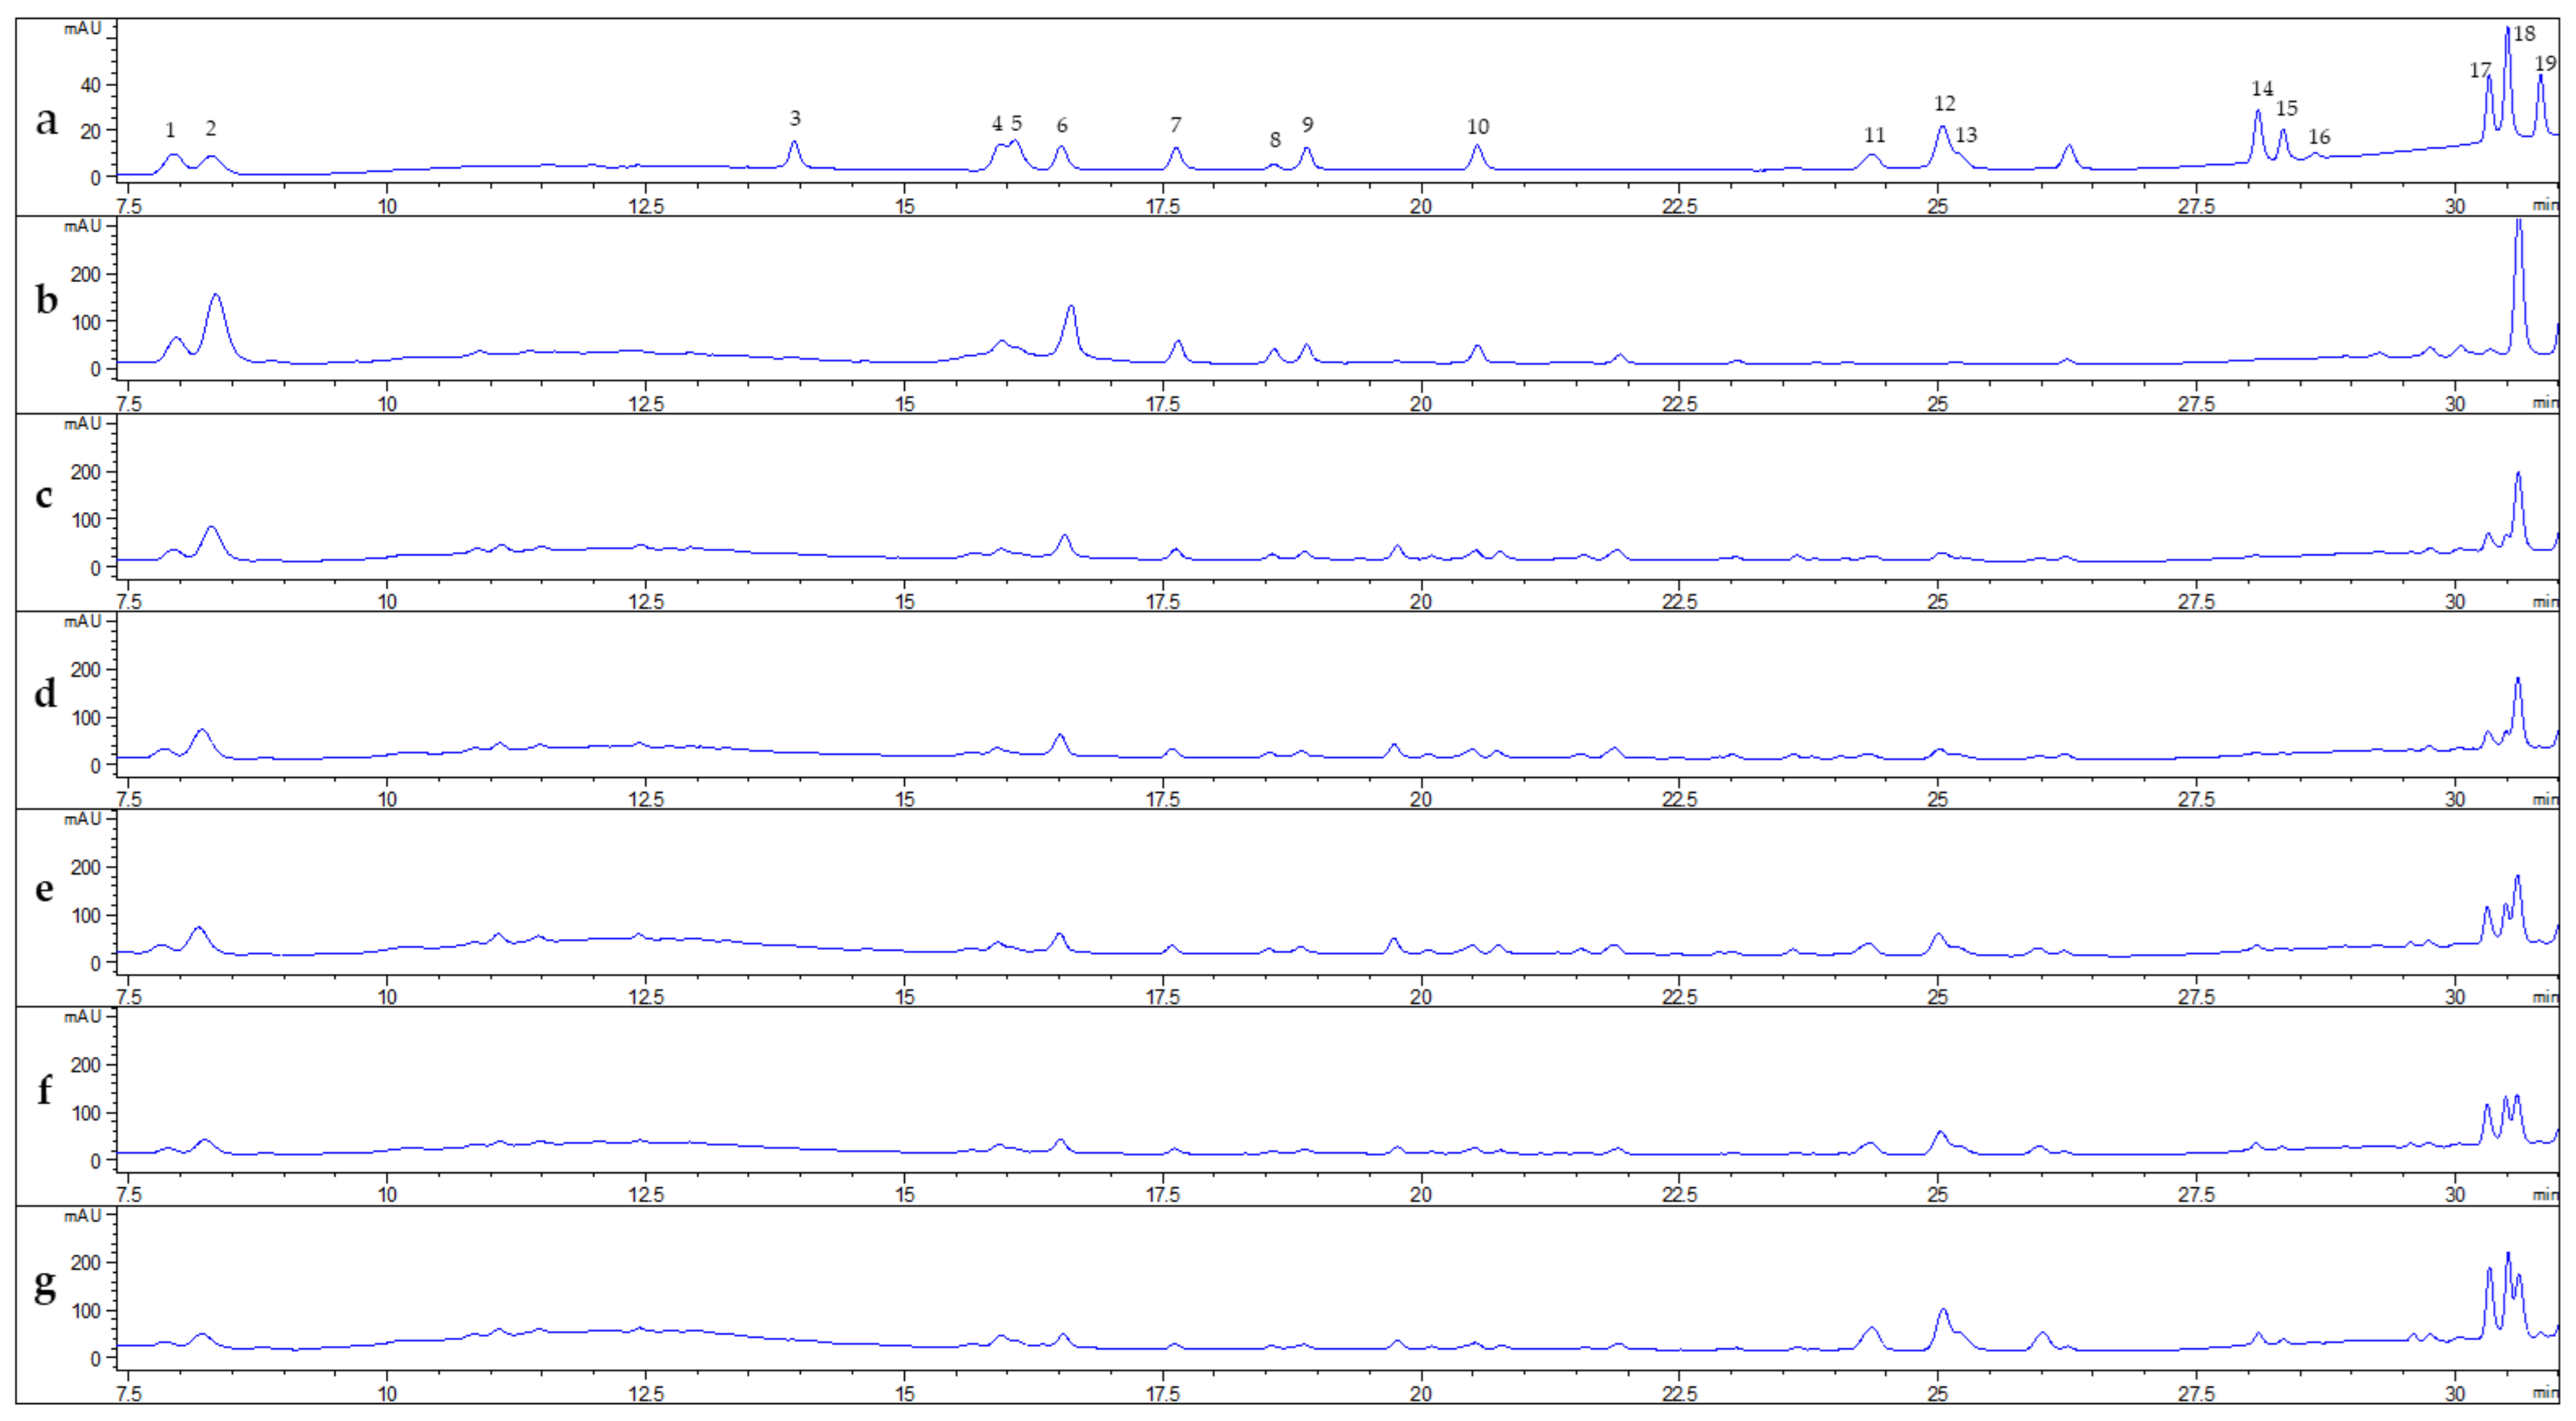Click the 12.5 tick label under panel a
Viewport: 2576px width, 1421px height.
[x=646, y=207]
